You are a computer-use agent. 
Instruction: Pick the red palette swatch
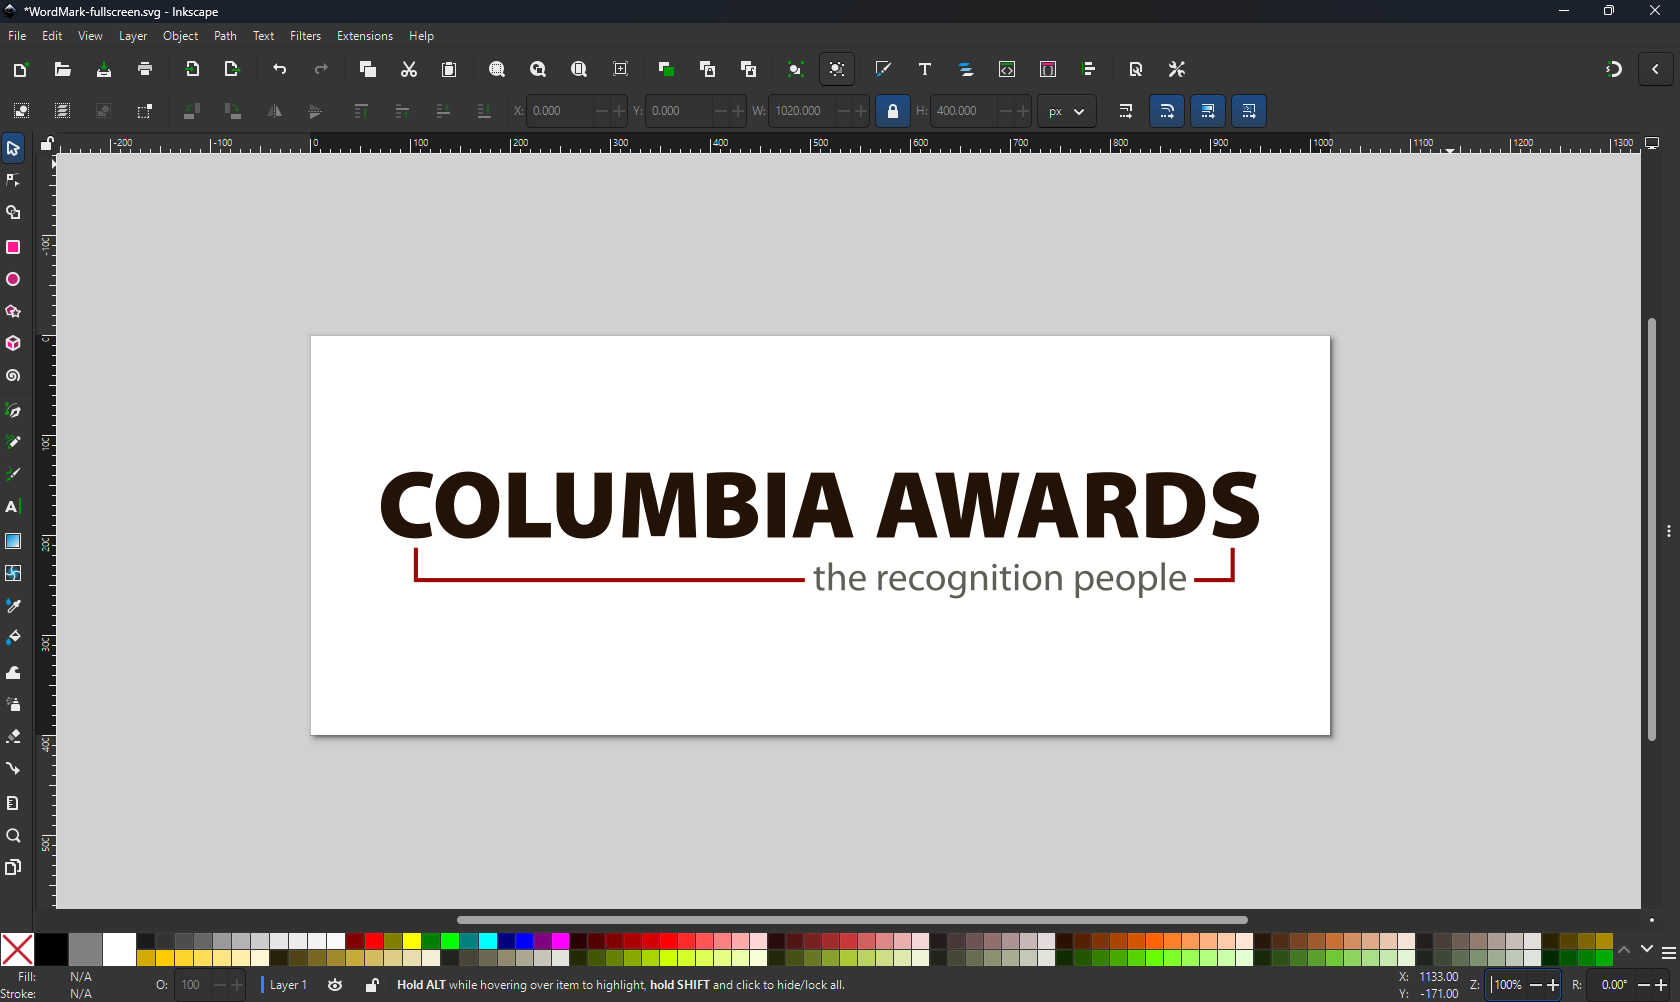tap(374, 941)
